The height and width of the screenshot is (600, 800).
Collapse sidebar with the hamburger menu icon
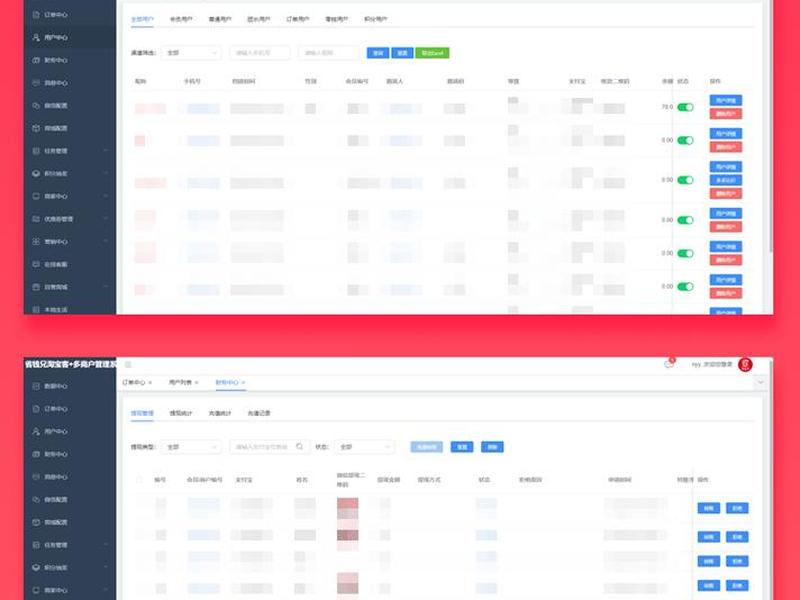point(129,364)
